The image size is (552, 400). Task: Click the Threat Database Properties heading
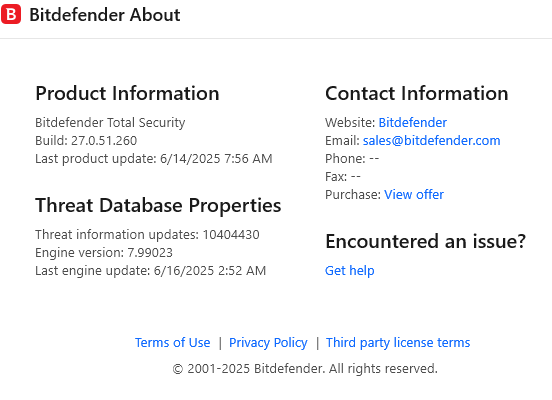pos(158,205)
